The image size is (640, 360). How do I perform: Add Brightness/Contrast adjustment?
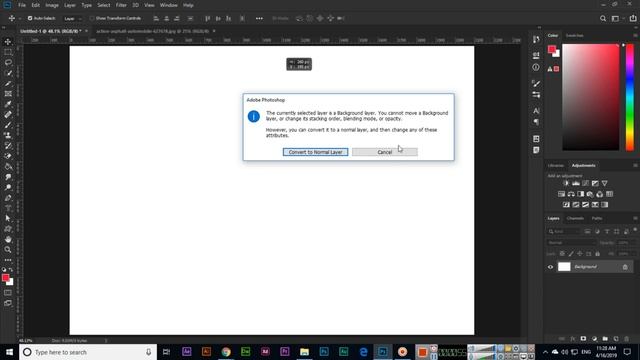click(x=566, y=183)
